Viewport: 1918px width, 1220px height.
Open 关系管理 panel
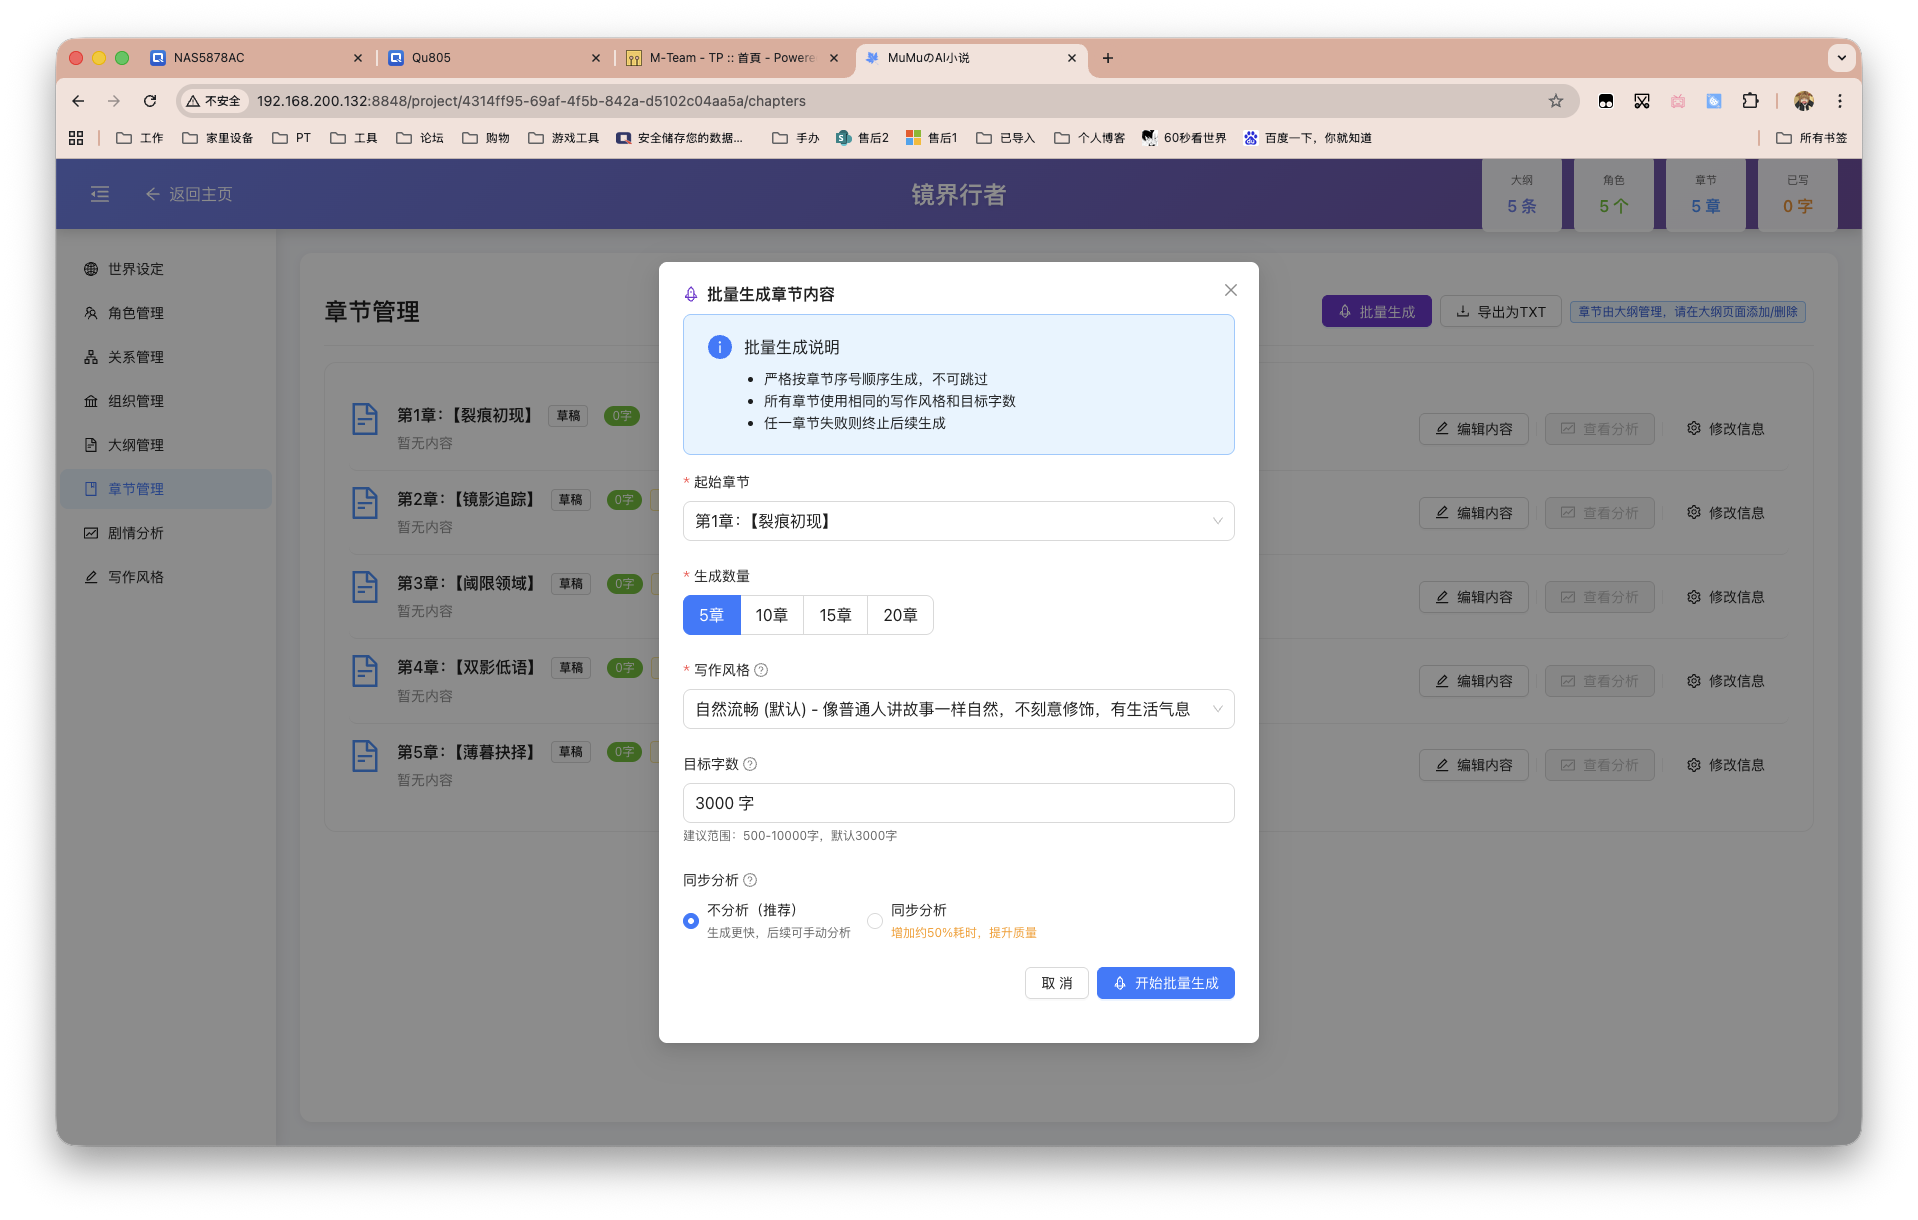133,356
